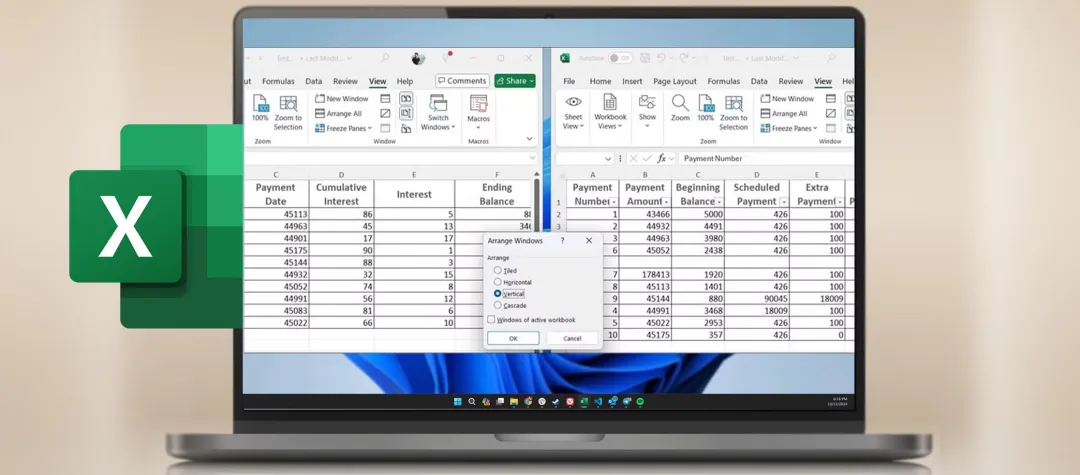Toggle Synchronous Scrolling in left window
This screenshot has width=1080, height=475.
point(406,113)
